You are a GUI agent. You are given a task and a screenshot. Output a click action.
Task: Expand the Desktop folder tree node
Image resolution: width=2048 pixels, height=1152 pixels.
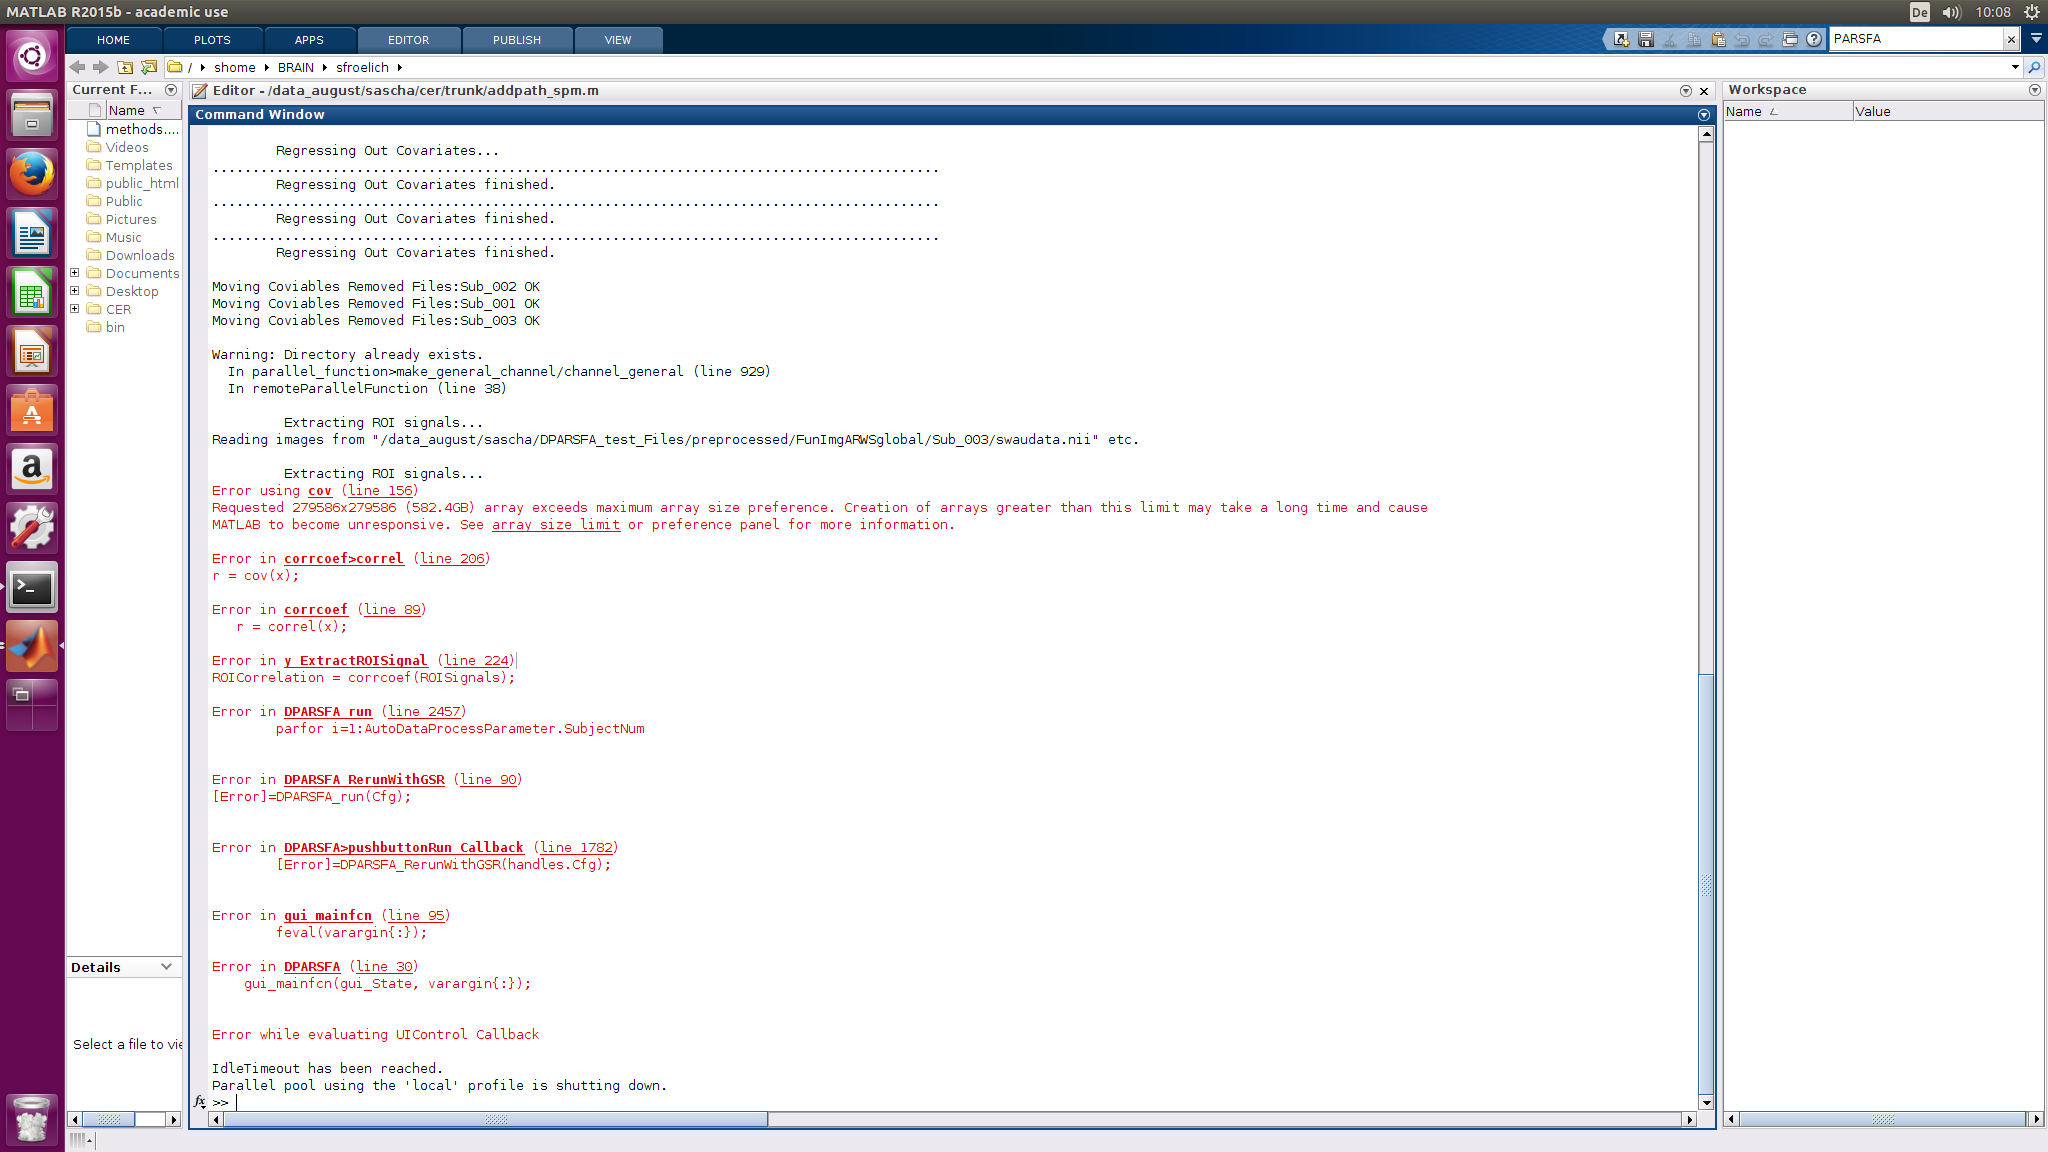[x=75, y=291]
